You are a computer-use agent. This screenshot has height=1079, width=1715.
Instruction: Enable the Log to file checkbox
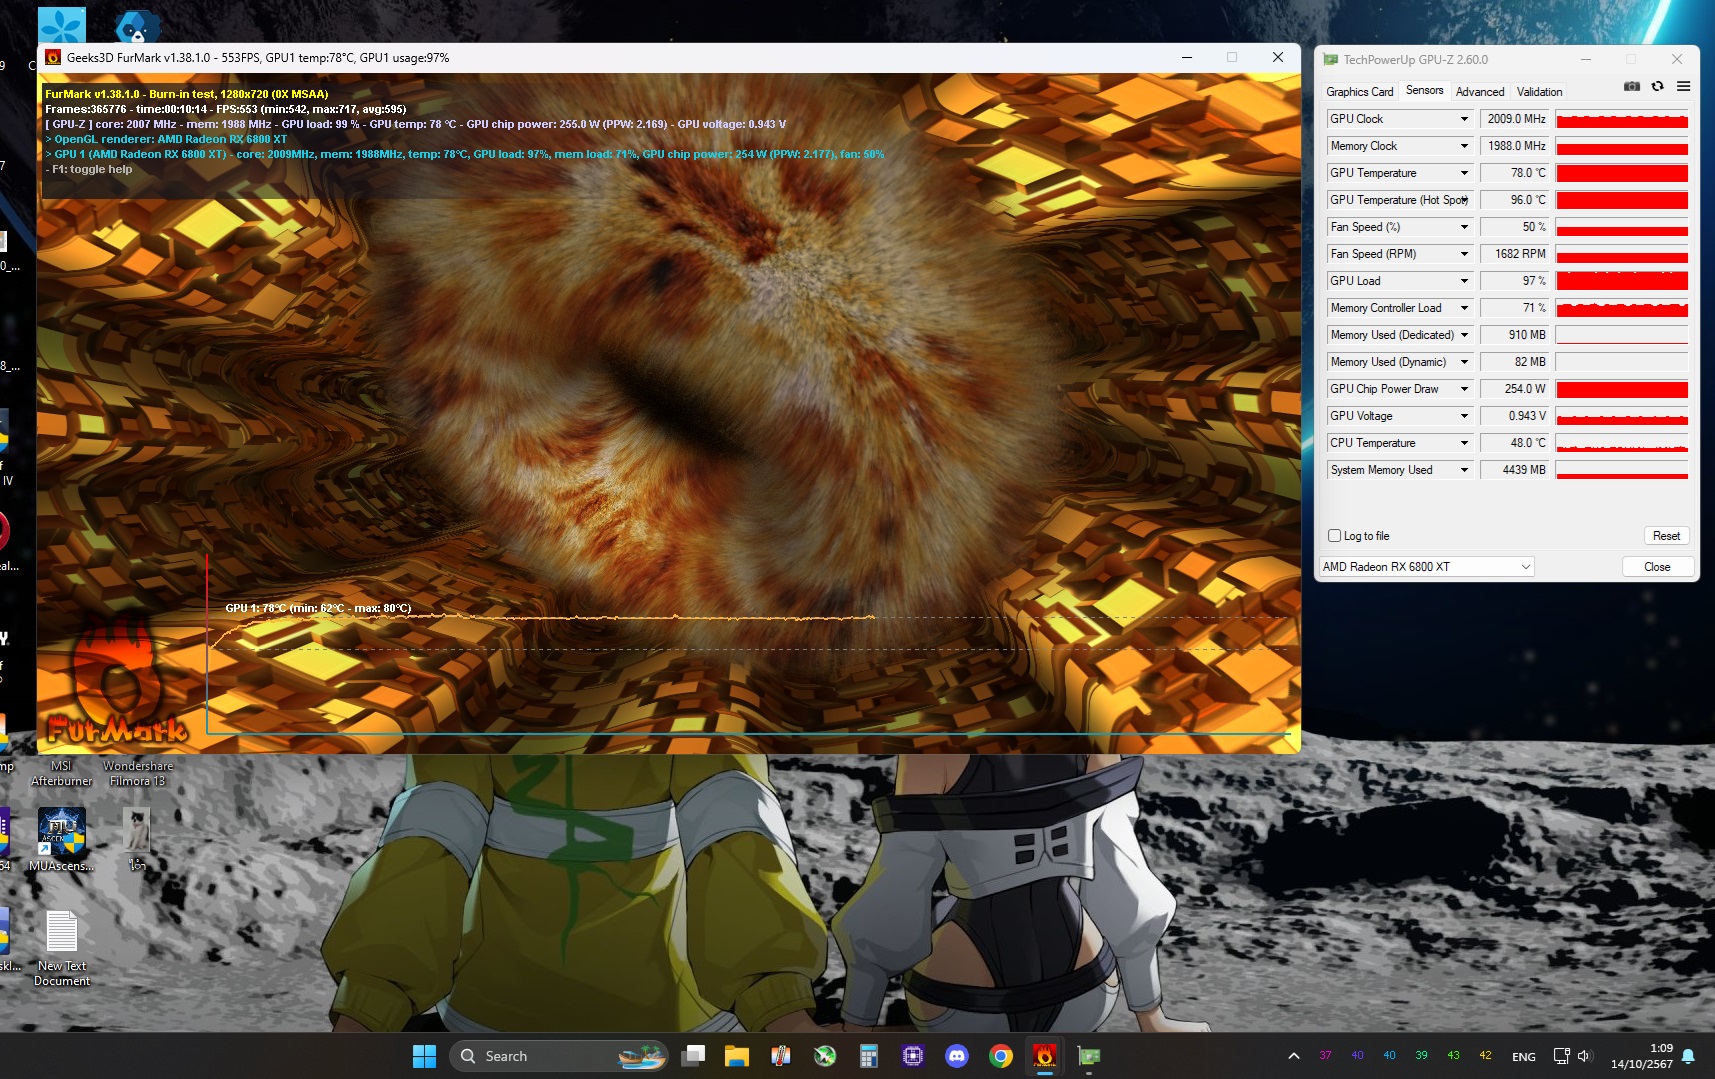click(1334, 536)
